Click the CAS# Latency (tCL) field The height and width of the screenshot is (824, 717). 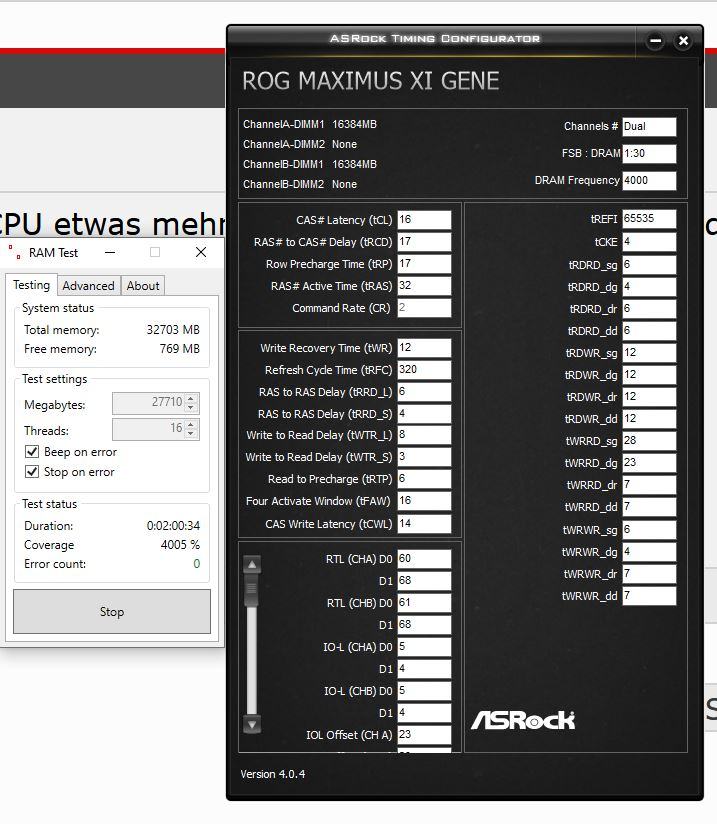[x=424, y=220]
